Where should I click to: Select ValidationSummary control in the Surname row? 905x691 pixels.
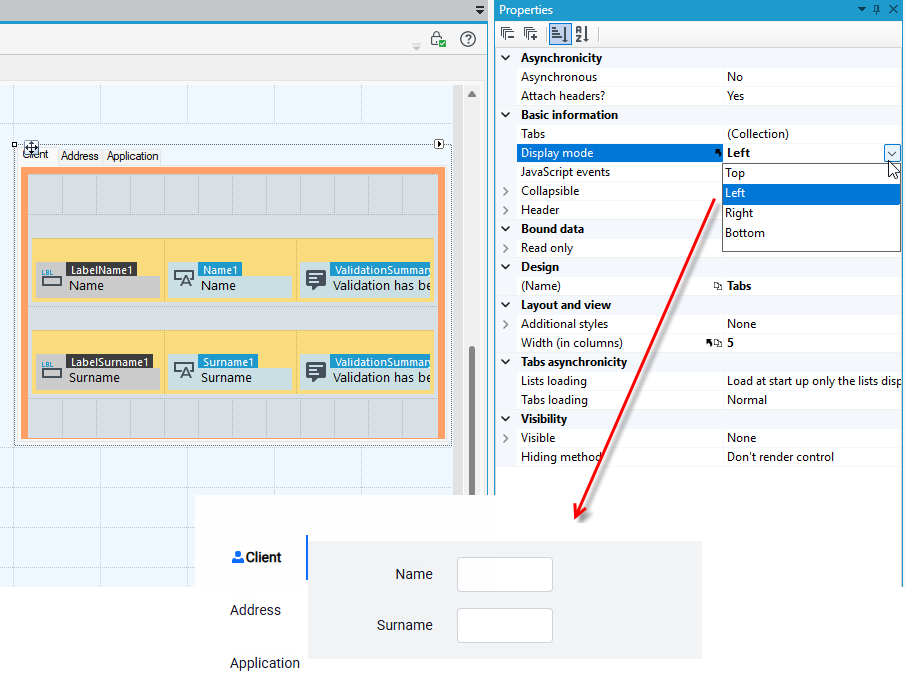(x=366, y=372)
